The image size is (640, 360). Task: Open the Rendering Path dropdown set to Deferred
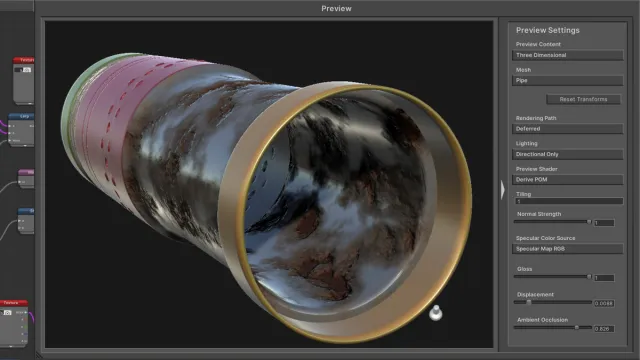tap(567, 129)
